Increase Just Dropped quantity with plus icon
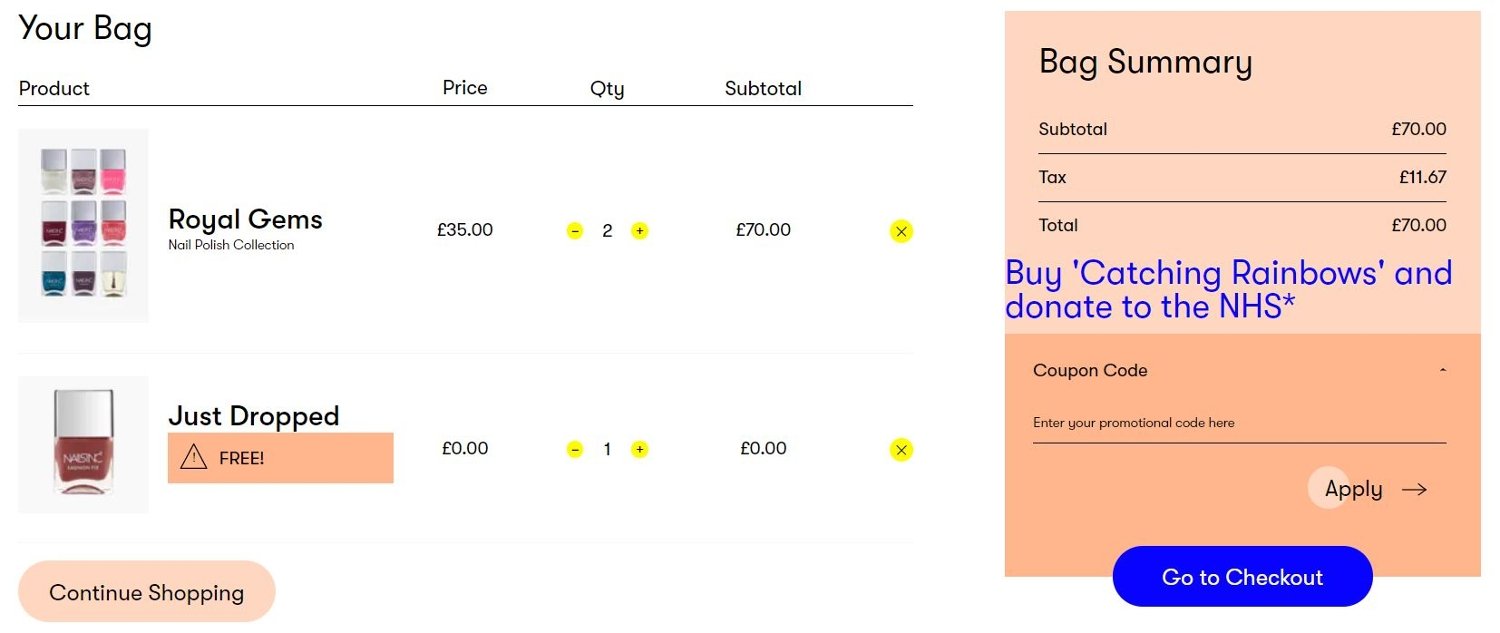The image size is (1500, 633). point(640,449)
